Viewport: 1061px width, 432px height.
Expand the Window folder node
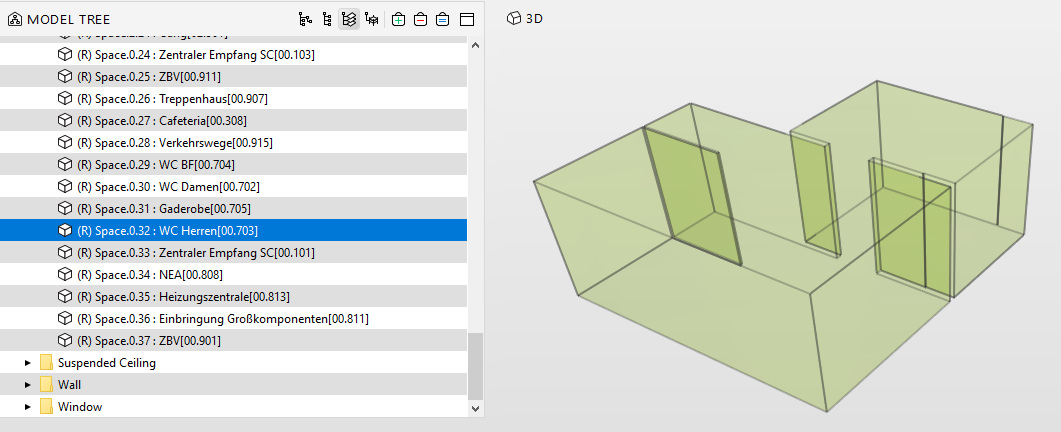point(28,407)
